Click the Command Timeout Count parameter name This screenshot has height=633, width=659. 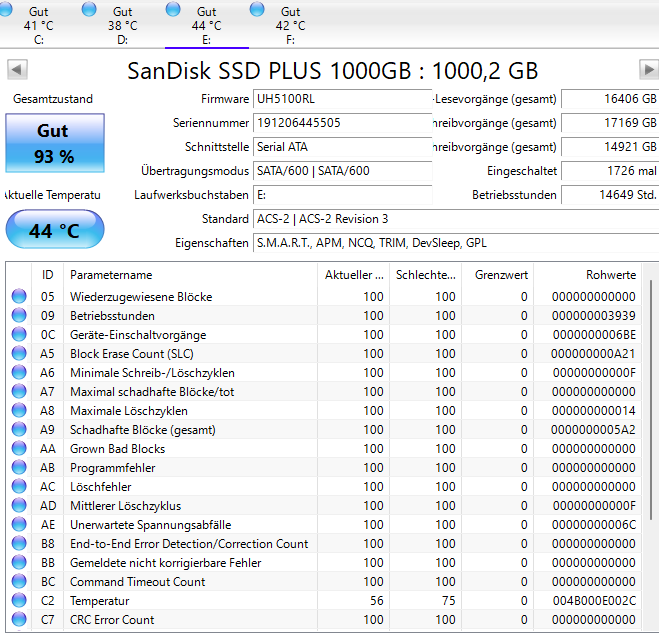point(137,582)
